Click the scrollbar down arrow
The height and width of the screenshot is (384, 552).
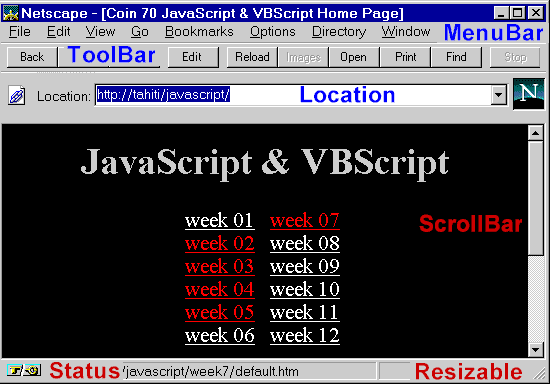coord(536,349)
